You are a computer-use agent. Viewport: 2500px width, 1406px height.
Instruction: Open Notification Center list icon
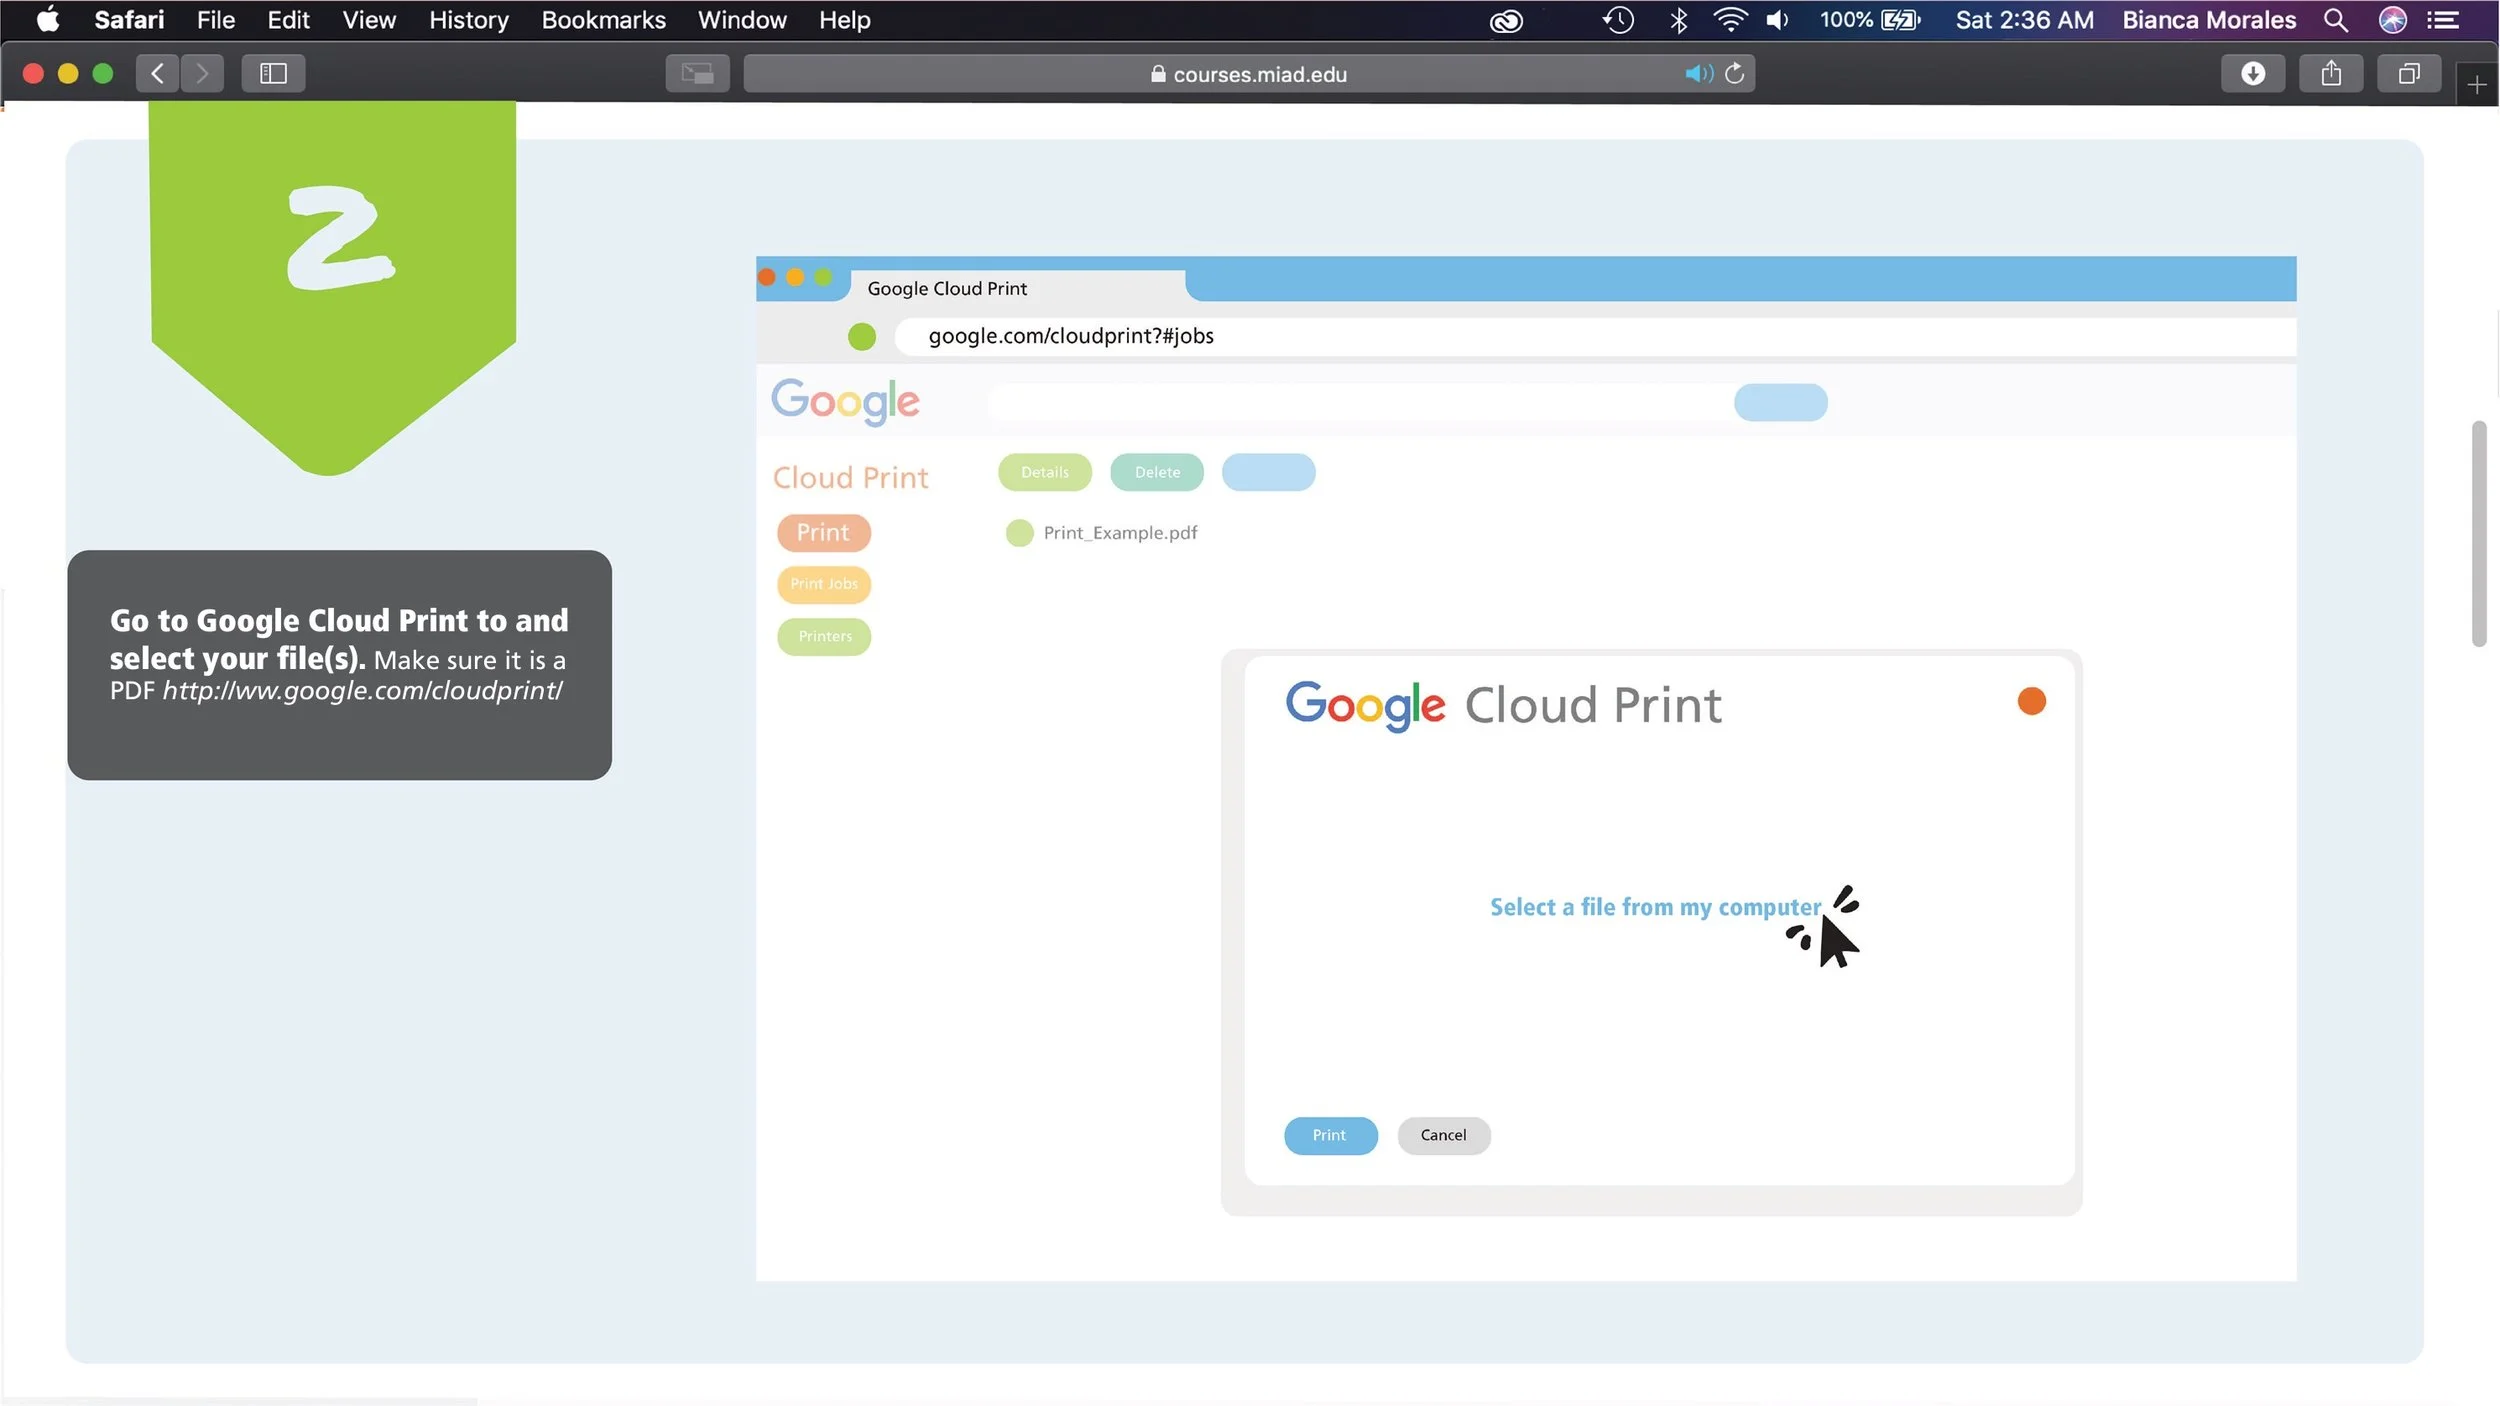pos(2443,20)
